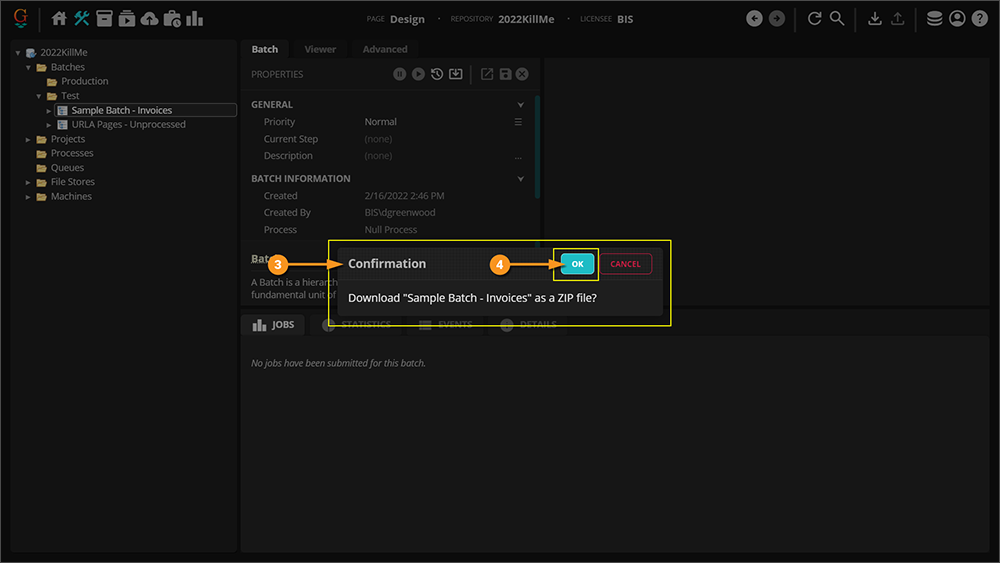Screen dimensions: 1000x563
Task: Click the Priority value Normal
Action: tap(381, 122)
